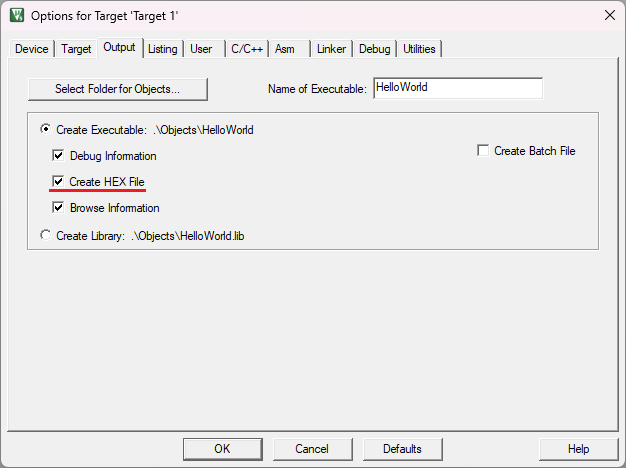Uncheck the Debug Information checkbox
The width and height of the screenshot is (626, 468).
point(58,155)
